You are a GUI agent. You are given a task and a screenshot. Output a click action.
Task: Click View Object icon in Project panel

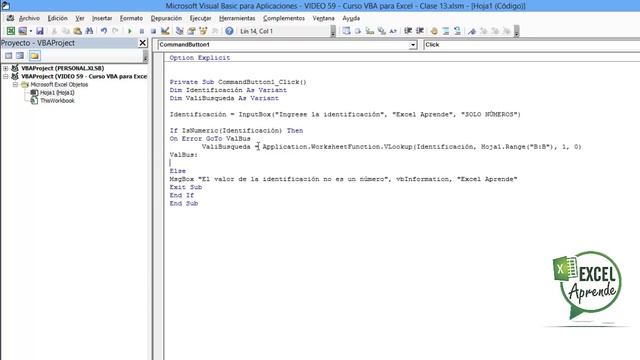[x=20, y=56]
